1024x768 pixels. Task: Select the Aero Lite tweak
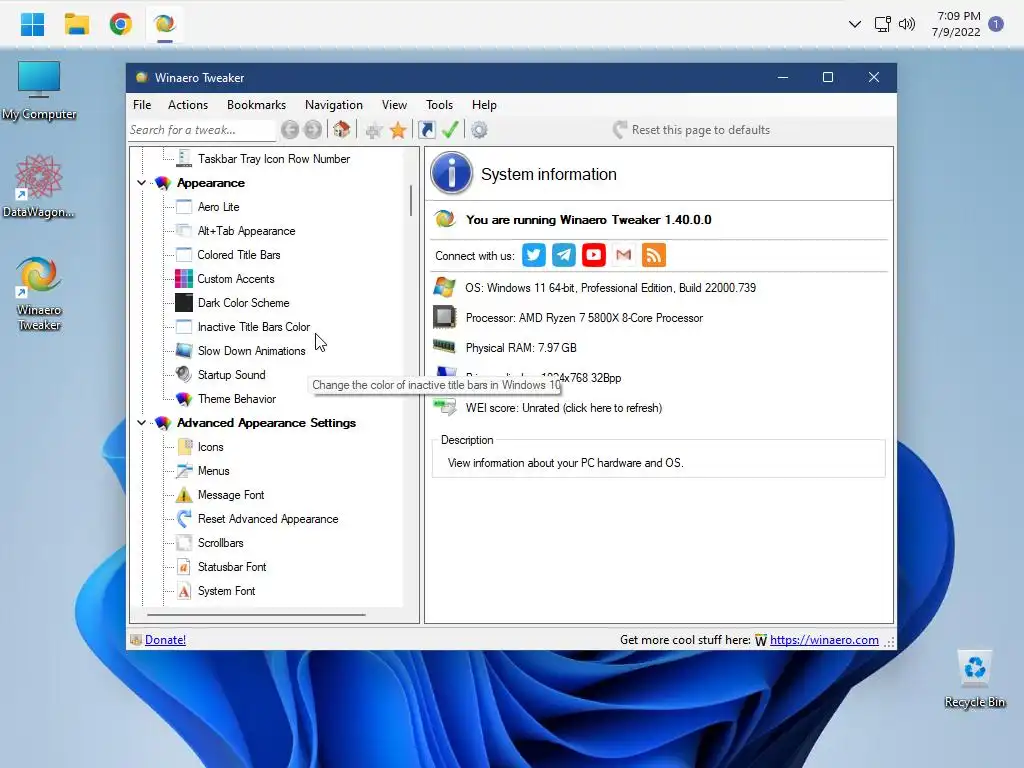(219, 207)
